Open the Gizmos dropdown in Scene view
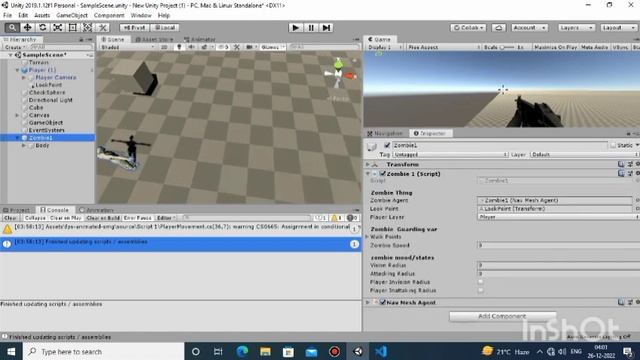640x360 pixels. click(x=272, y=47)
